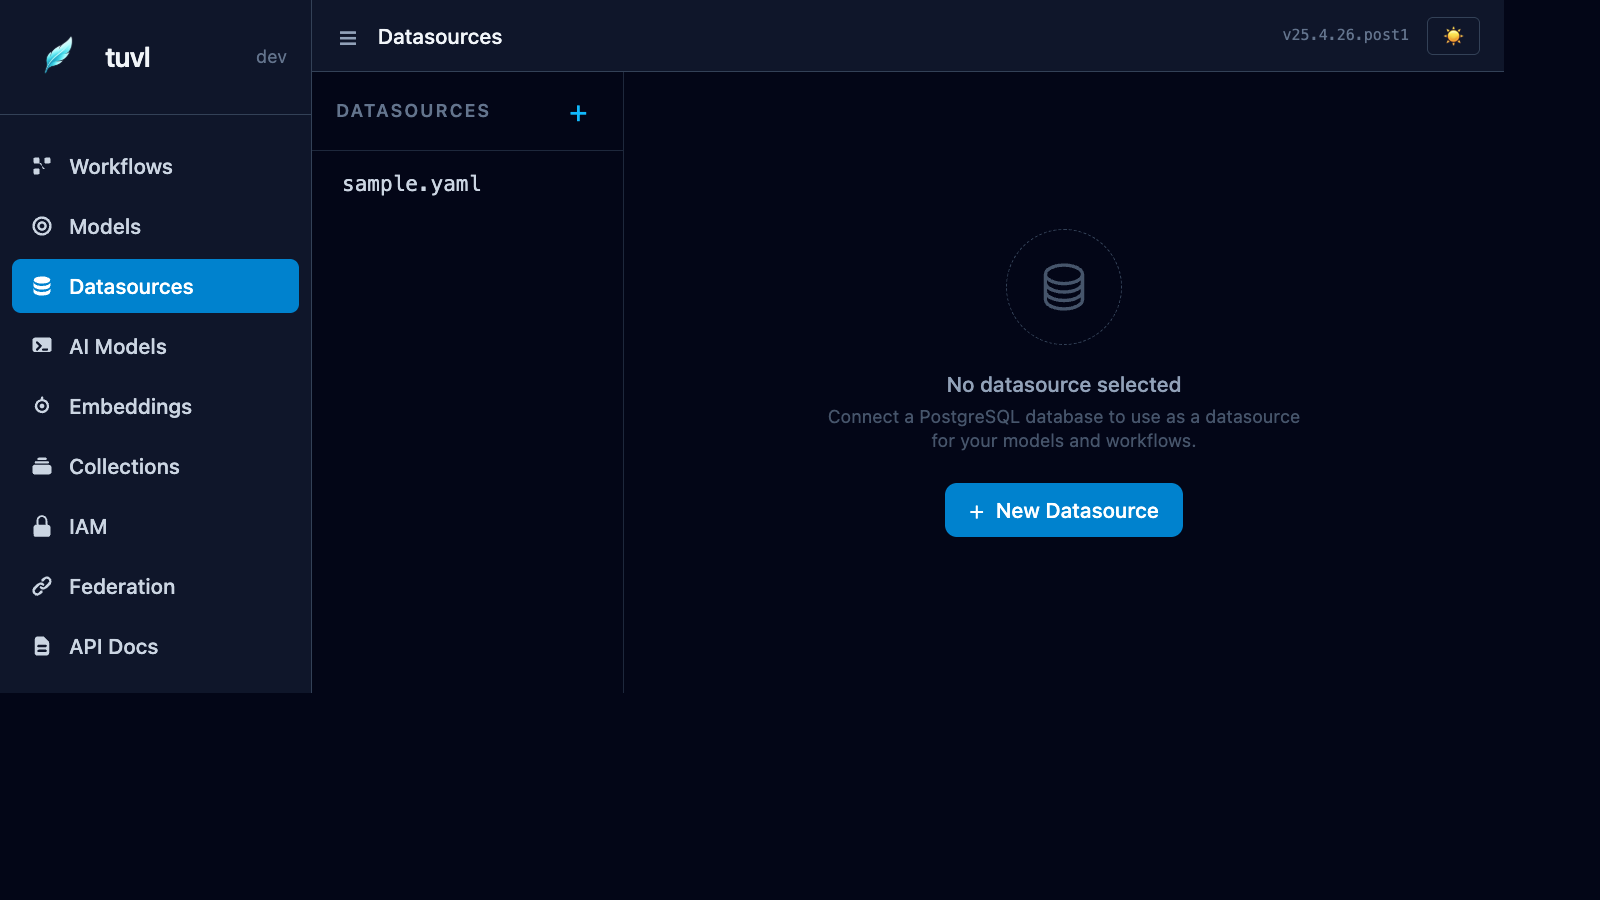The height and width of the screenshot is (900, 1600).
Task: Open AI Models page
Action: 155,346
